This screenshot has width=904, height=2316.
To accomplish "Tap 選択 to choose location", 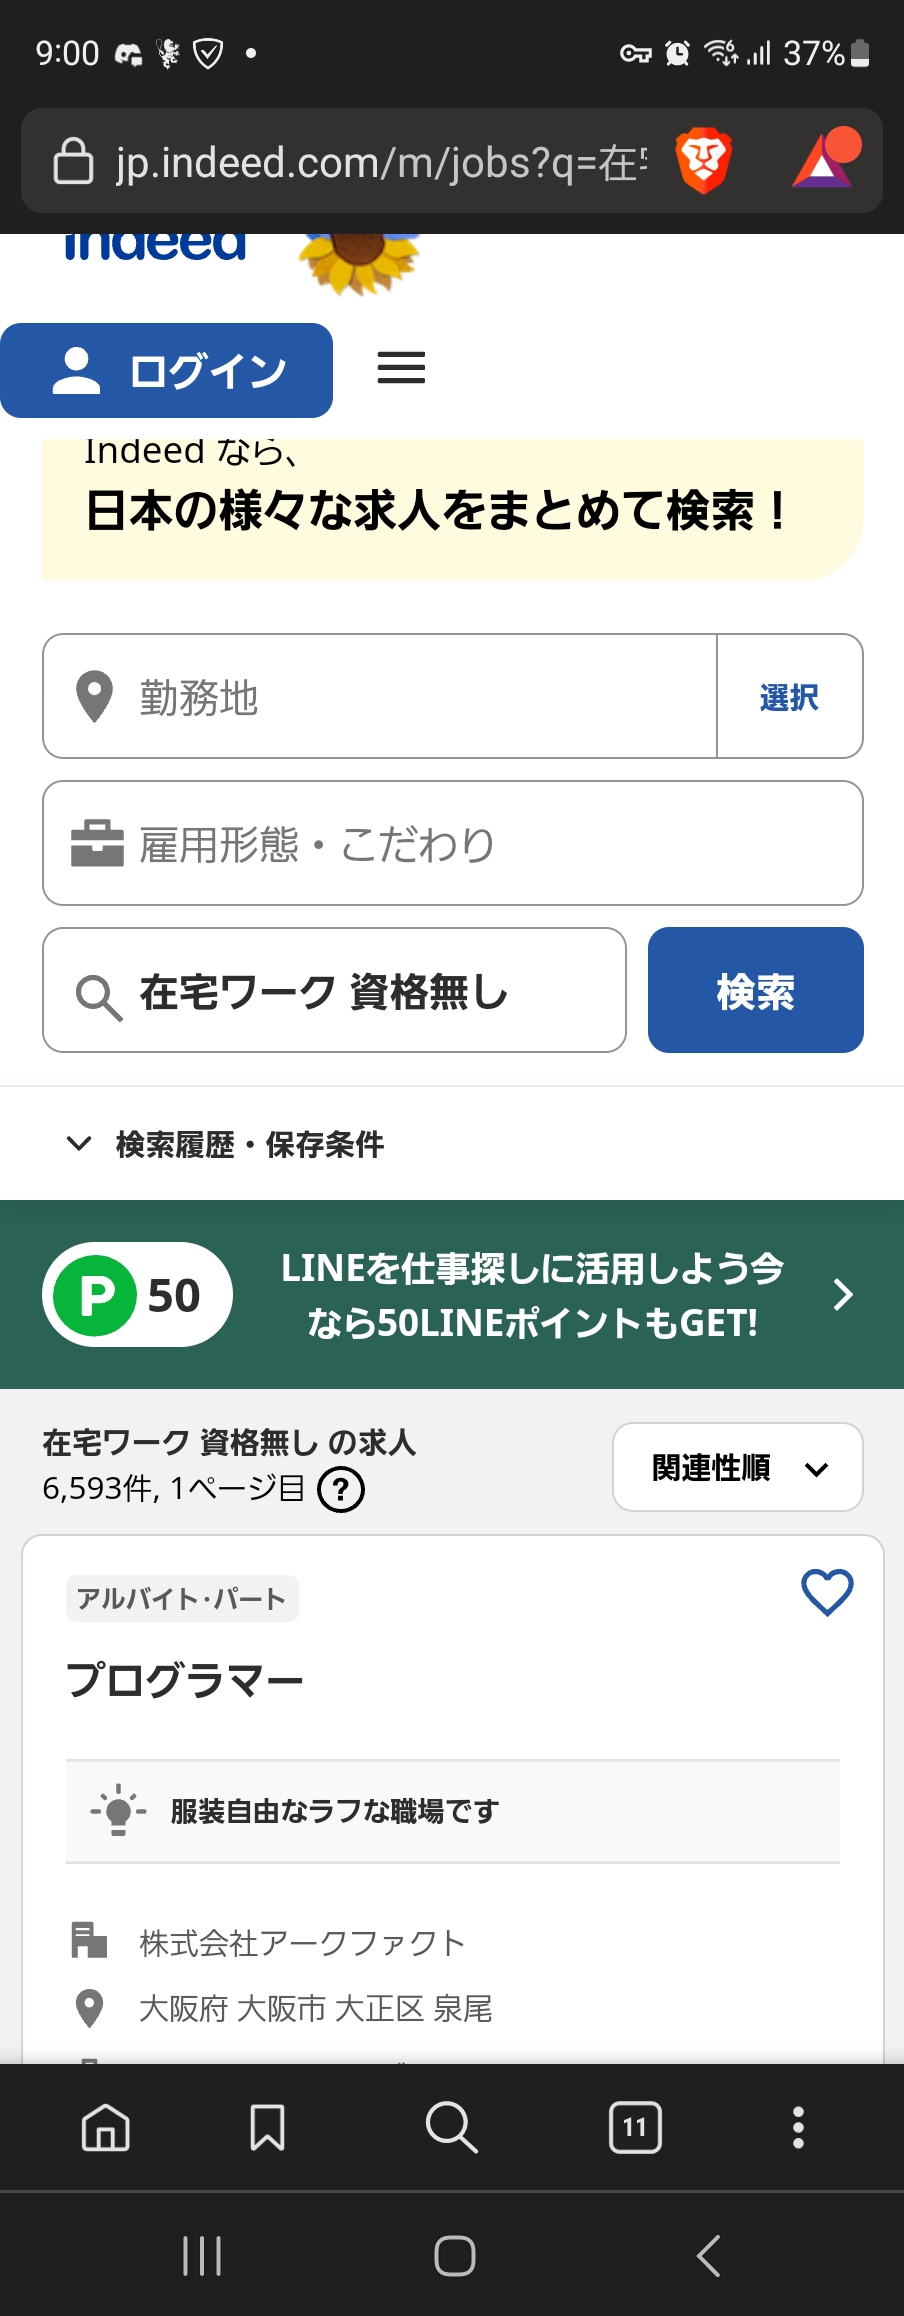I will (789, 697).
